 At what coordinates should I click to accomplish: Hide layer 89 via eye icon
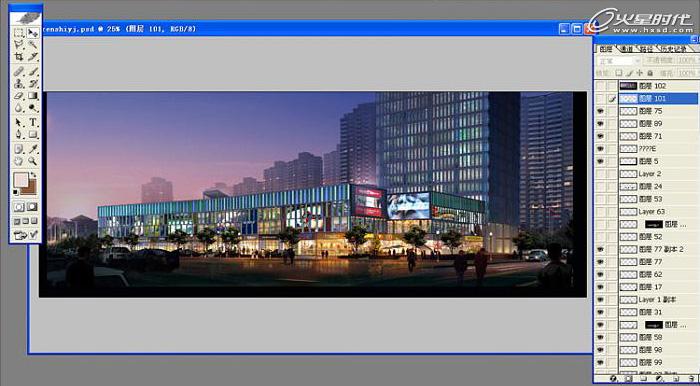tap(600, 124)
